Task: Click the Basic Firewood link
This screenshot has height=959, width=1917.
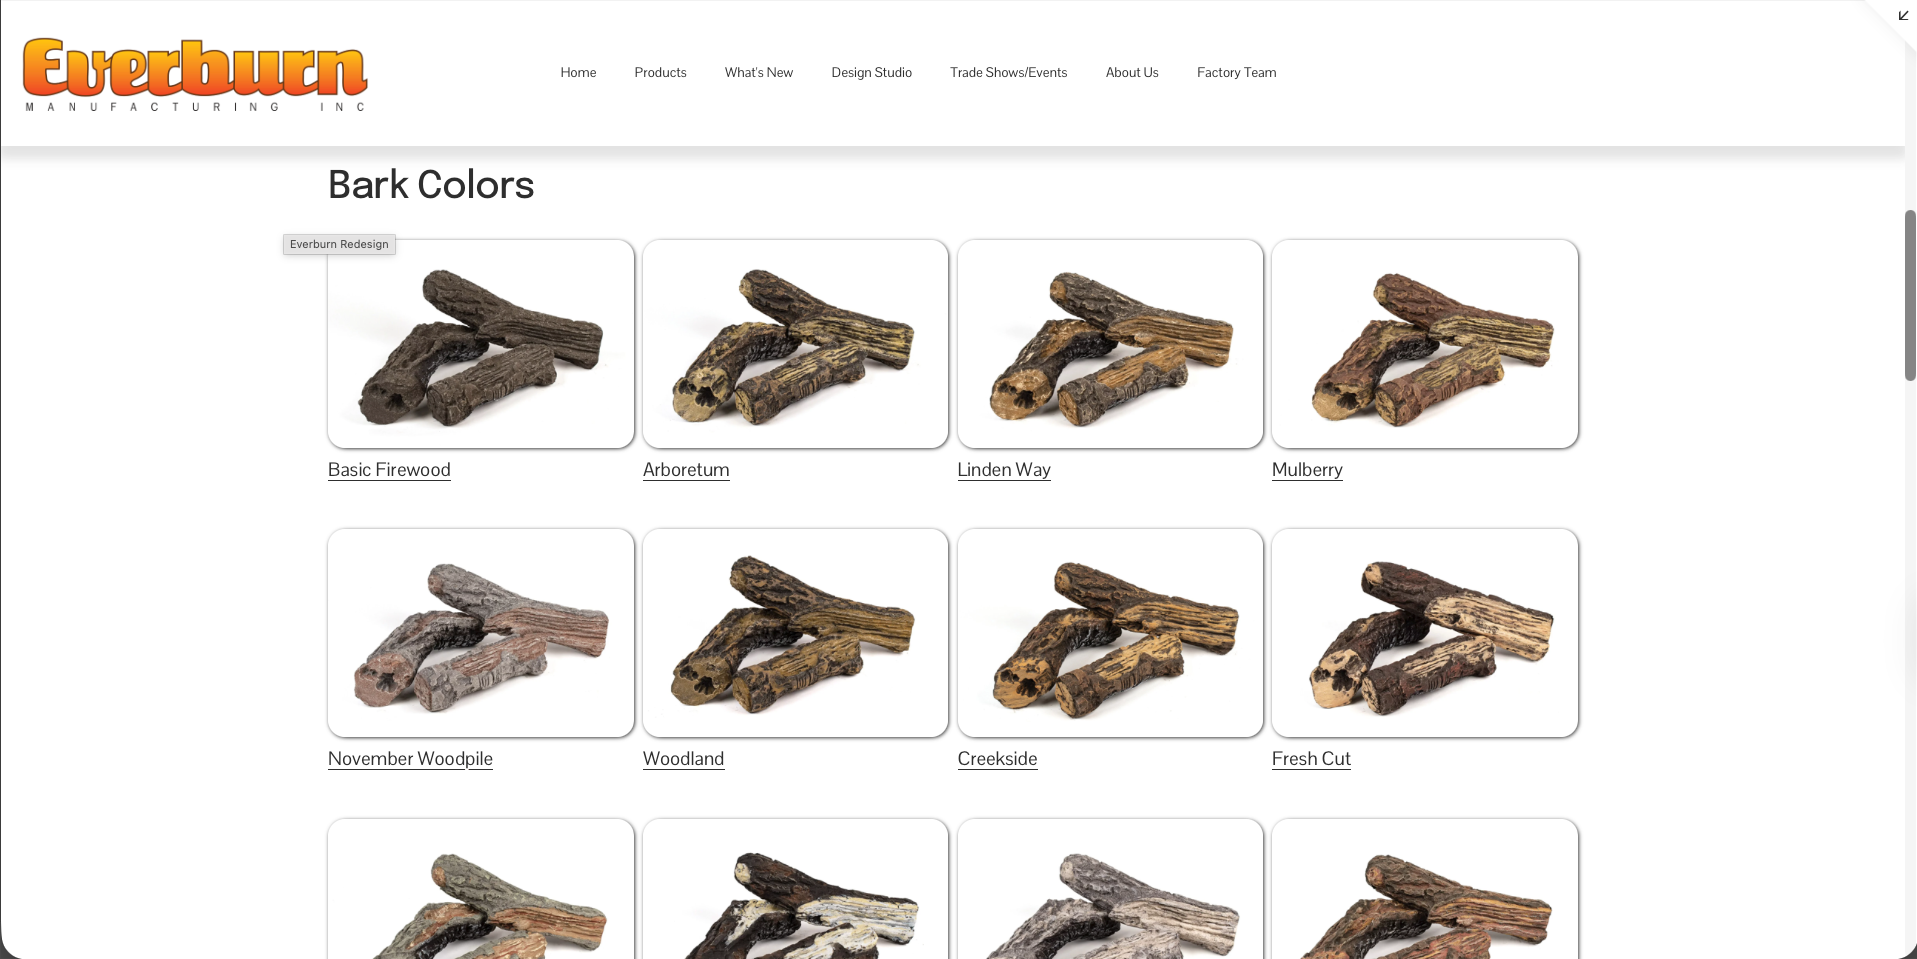Action: pos(389,470)
